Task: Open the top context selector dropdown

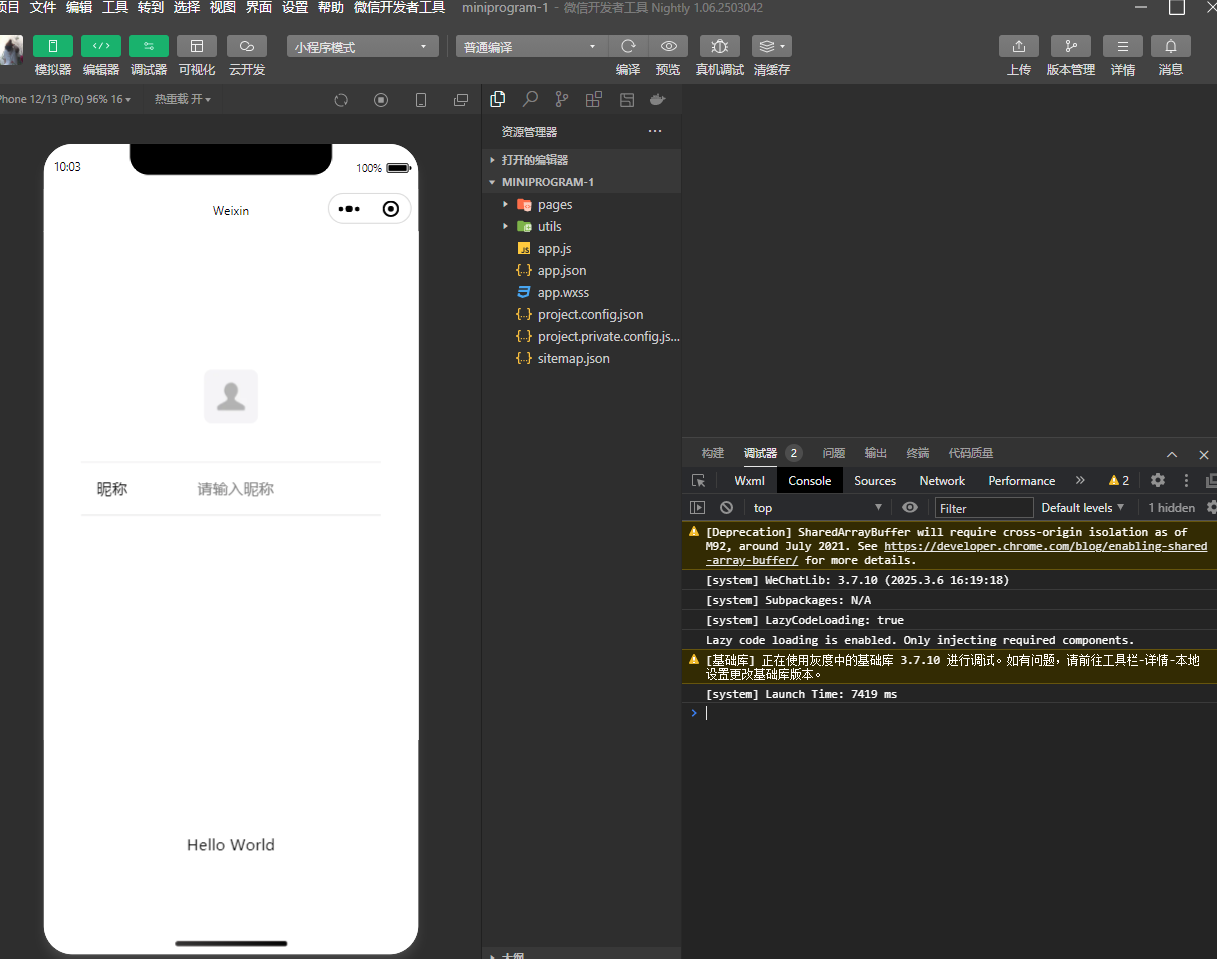Action: tap(817, 508)
